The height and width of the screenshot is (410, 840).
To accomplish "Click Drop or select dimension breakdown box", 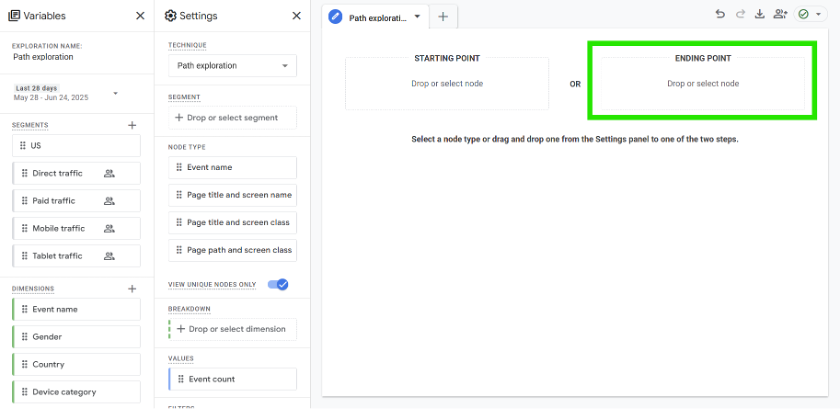I will click(x=232, y=329).
